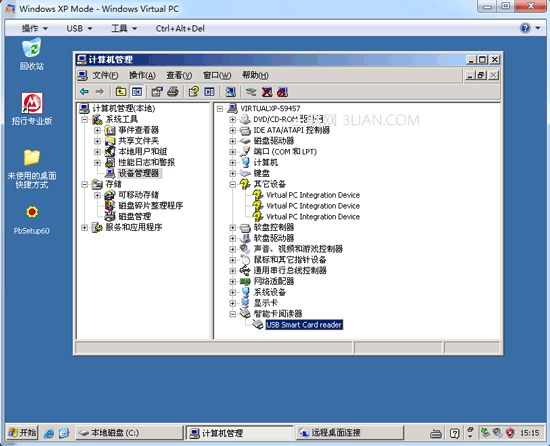Screen dimensions: 550x446
Task: Click the 15:15 taskbar clock
Action: [529, 433]
